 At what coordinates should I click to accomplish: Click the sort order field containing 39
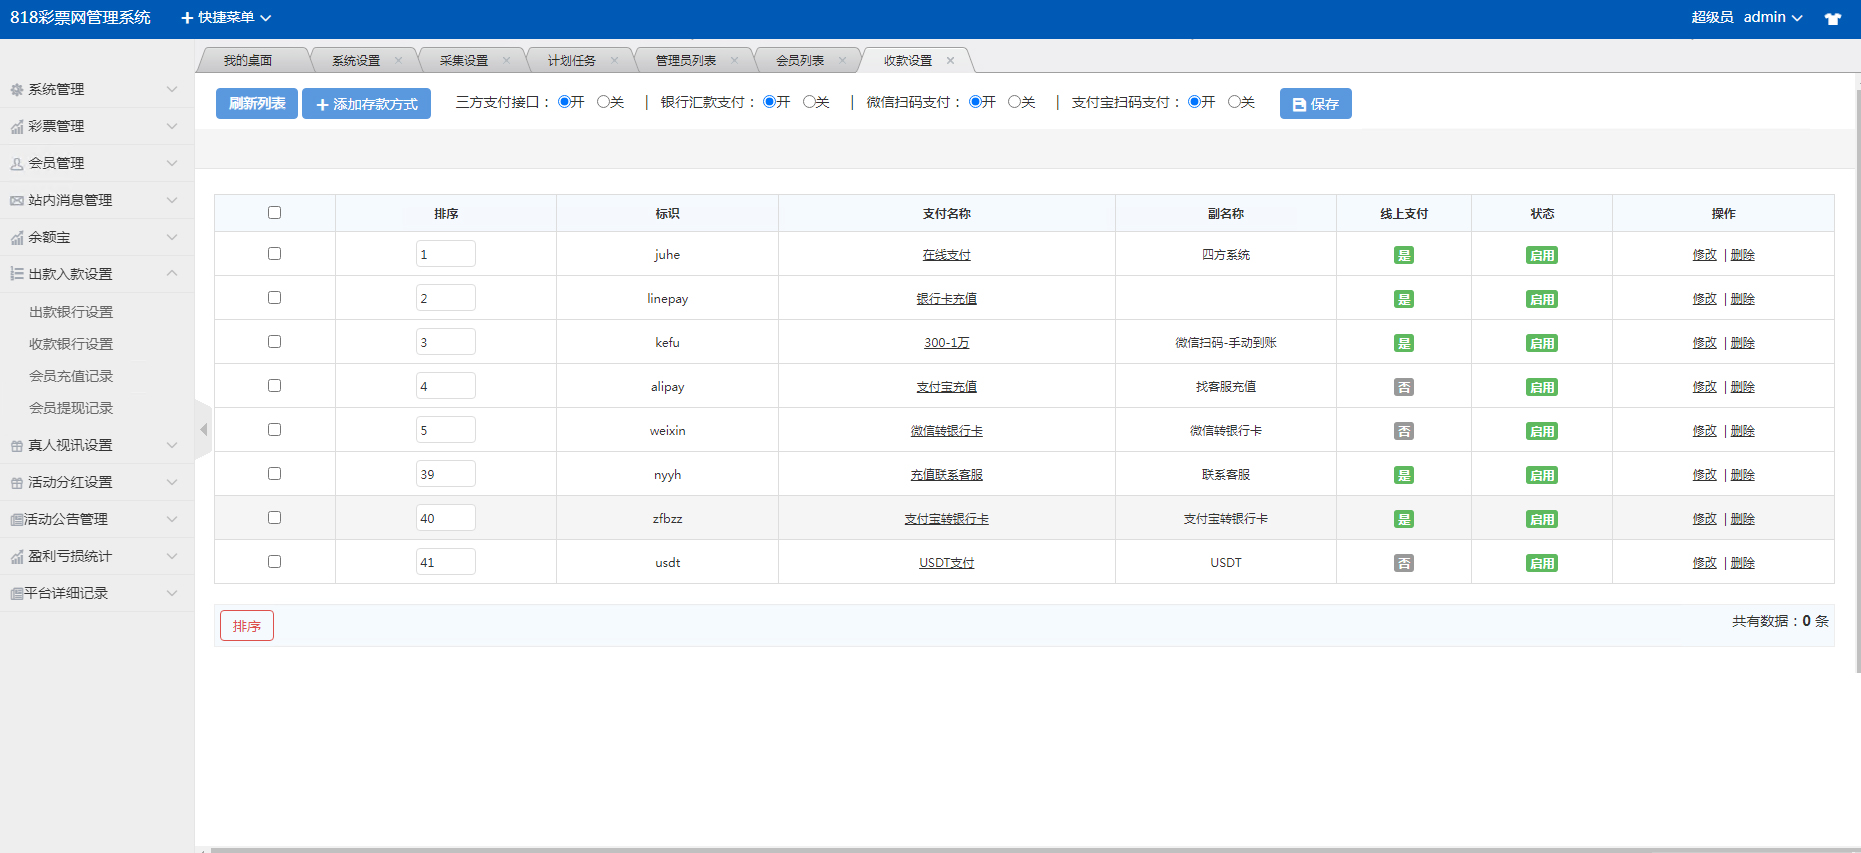[445, 474]
